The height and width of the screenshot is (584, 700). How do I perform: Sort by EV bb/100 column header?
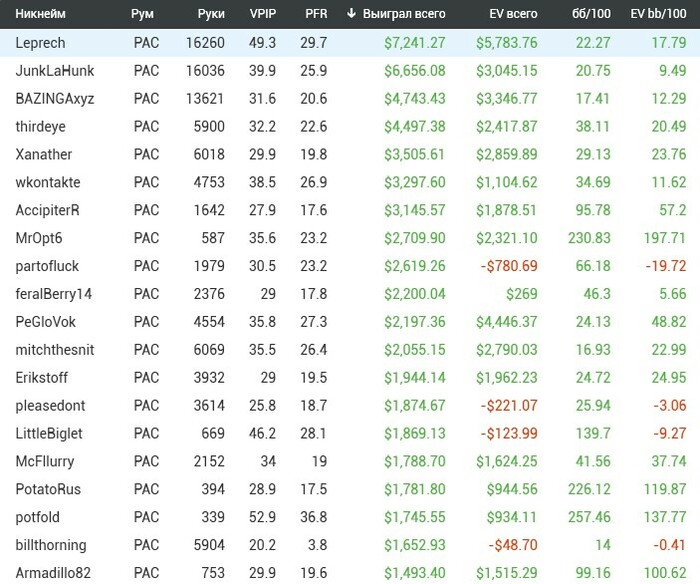[x=657, y=14]
